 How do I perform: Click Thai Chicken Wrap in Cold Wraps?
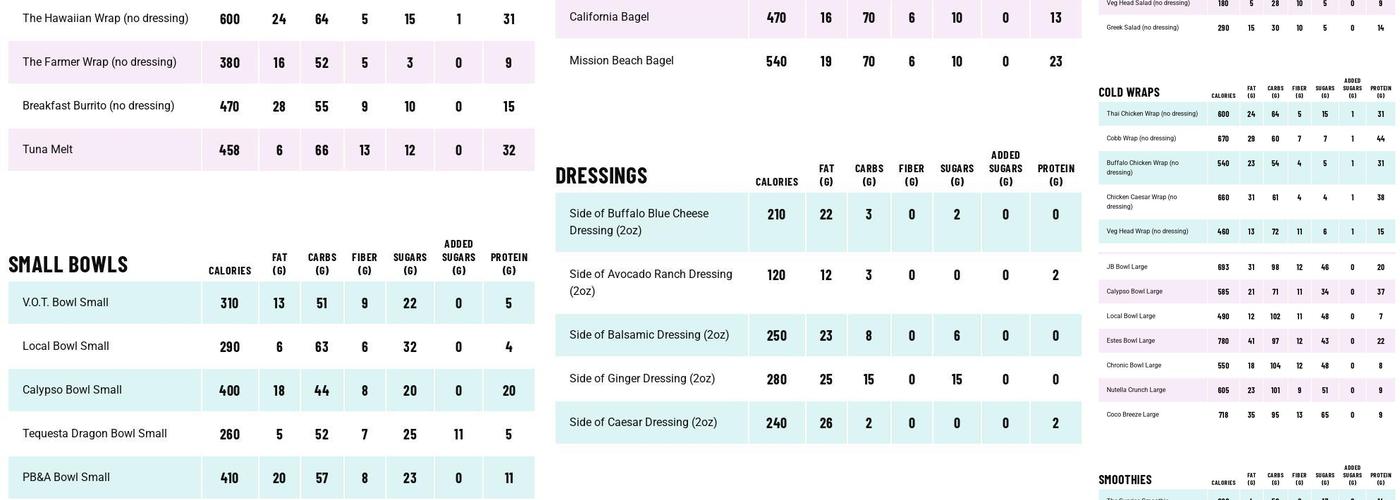[x=1151, y=114]
